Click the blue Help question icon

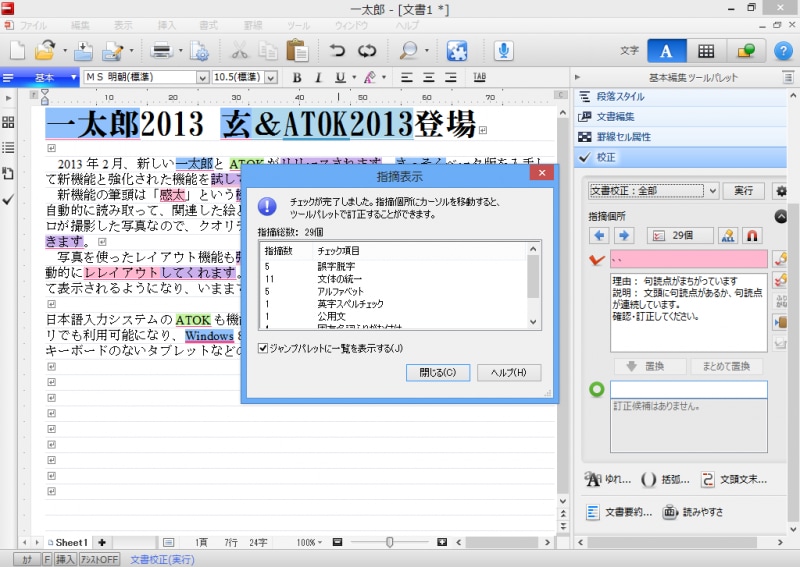point(783,51)
